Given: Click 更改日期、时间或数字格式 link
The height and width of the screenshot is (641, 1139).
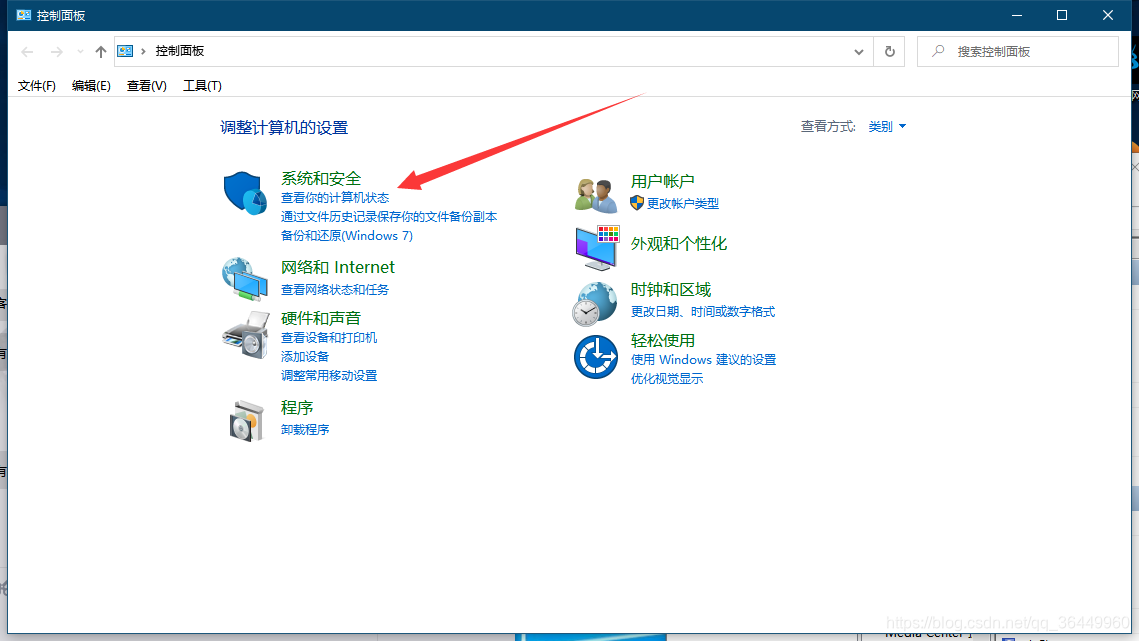Looking at the screenshot, I should [x=702, y=312].
